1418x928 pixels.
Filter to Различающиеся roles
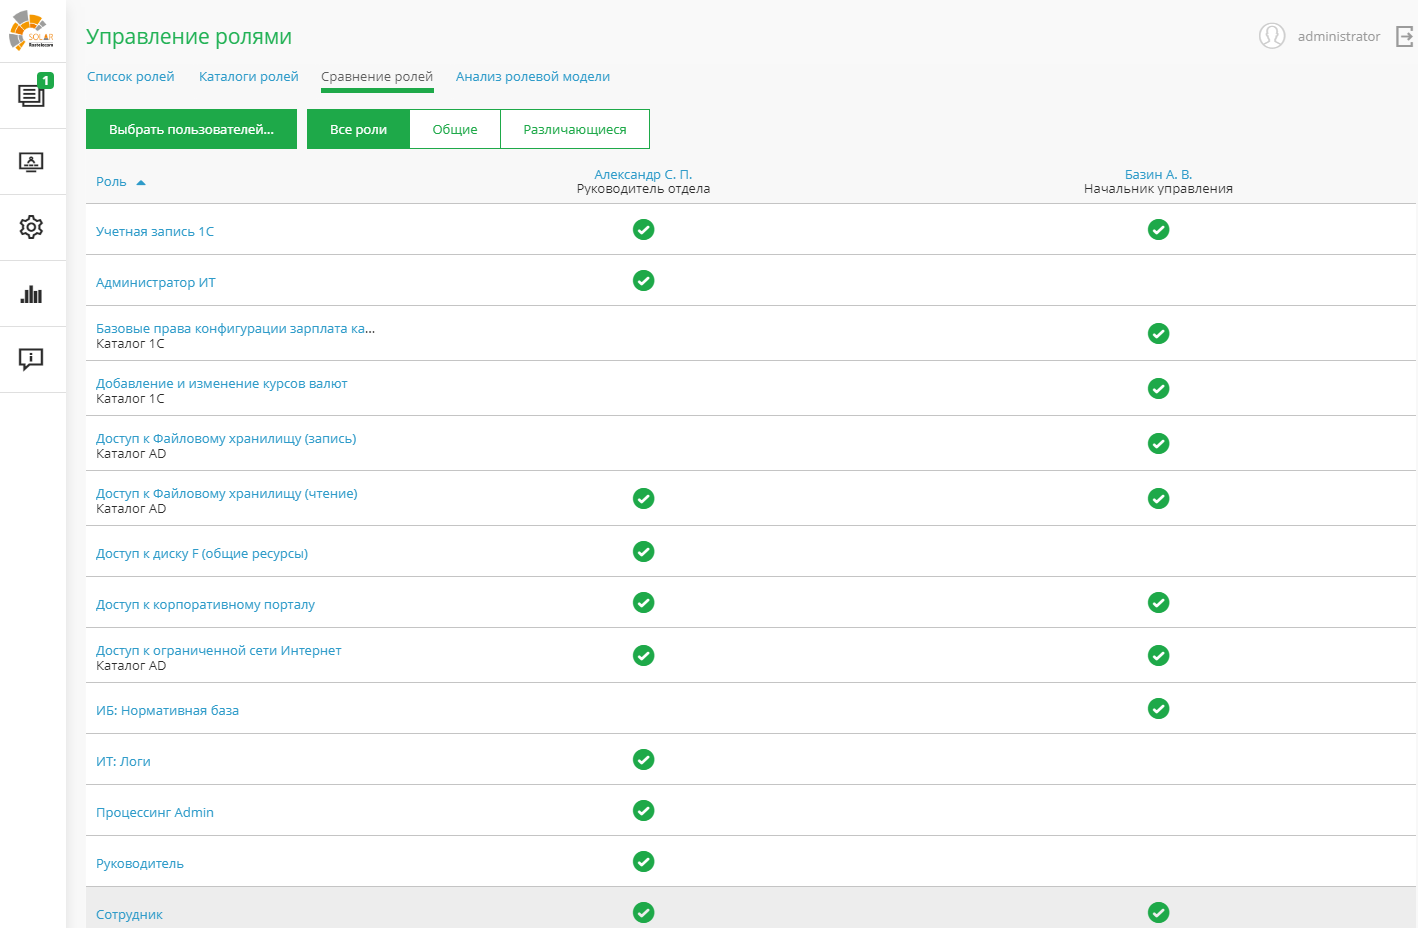point(575,129)
